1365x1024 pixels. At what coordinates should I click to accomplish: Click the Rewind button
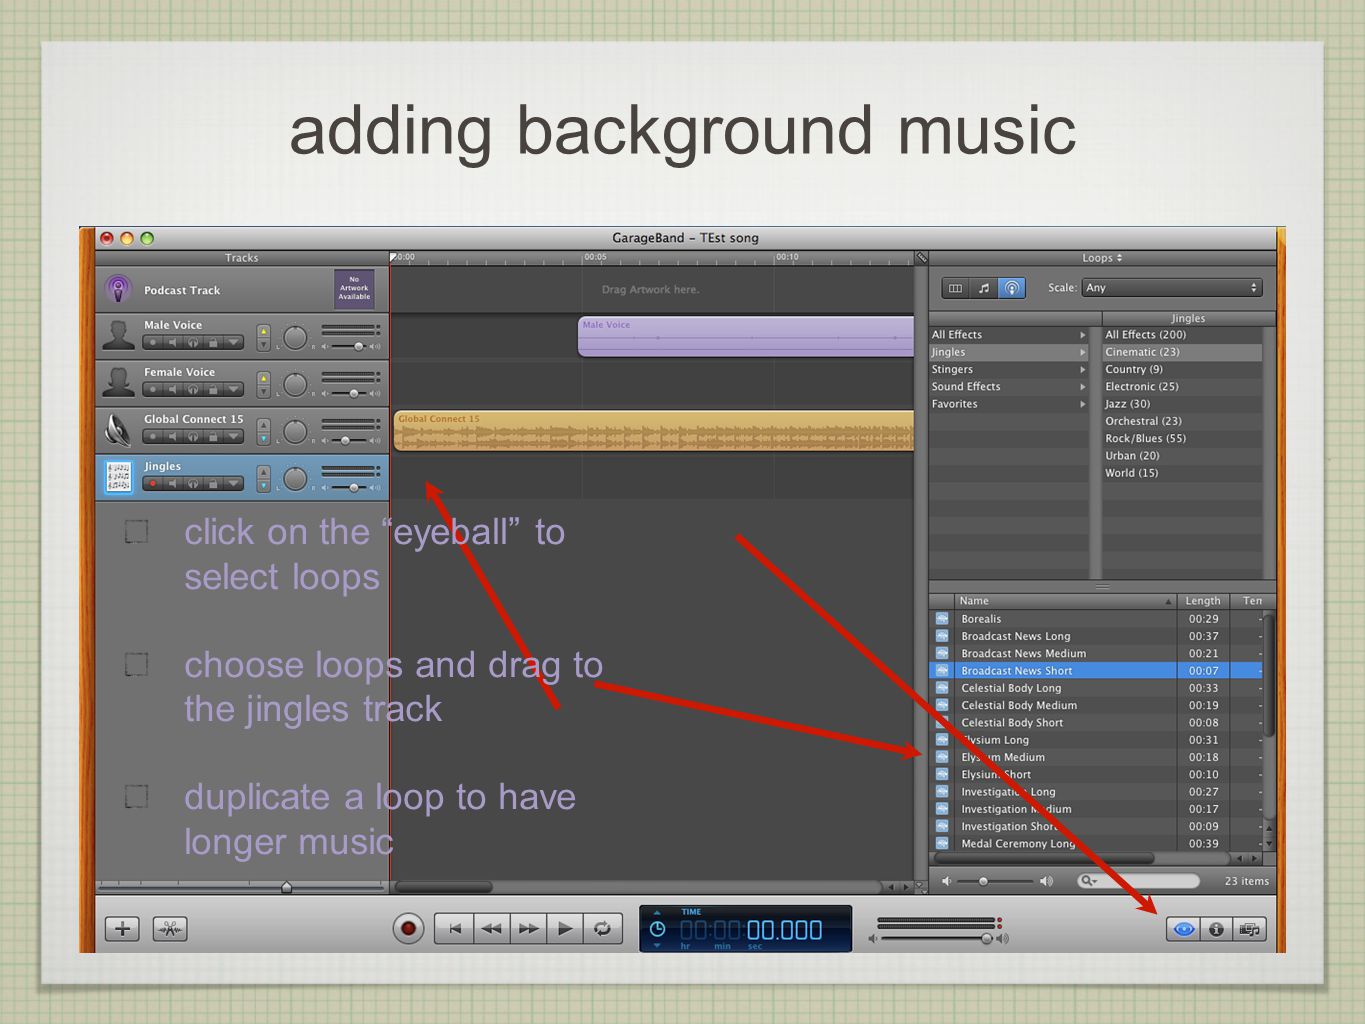click(491, 929)
